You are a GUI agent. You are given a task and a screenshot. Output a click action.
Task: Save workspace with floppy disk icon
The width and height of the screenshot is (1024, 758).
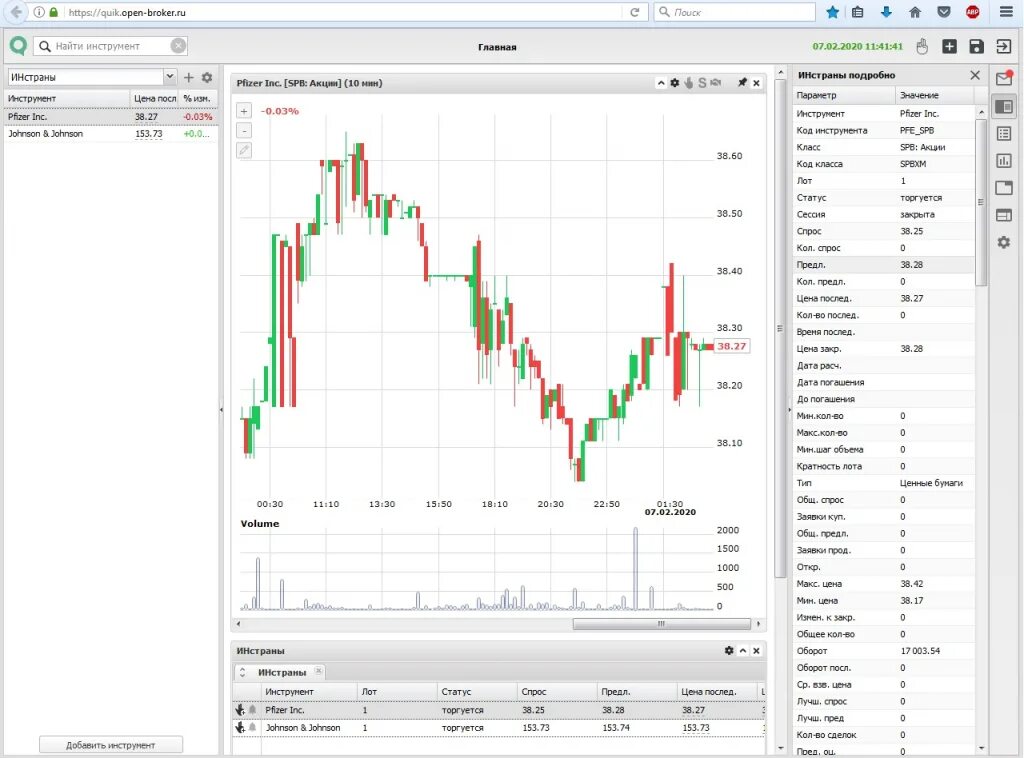976,46
